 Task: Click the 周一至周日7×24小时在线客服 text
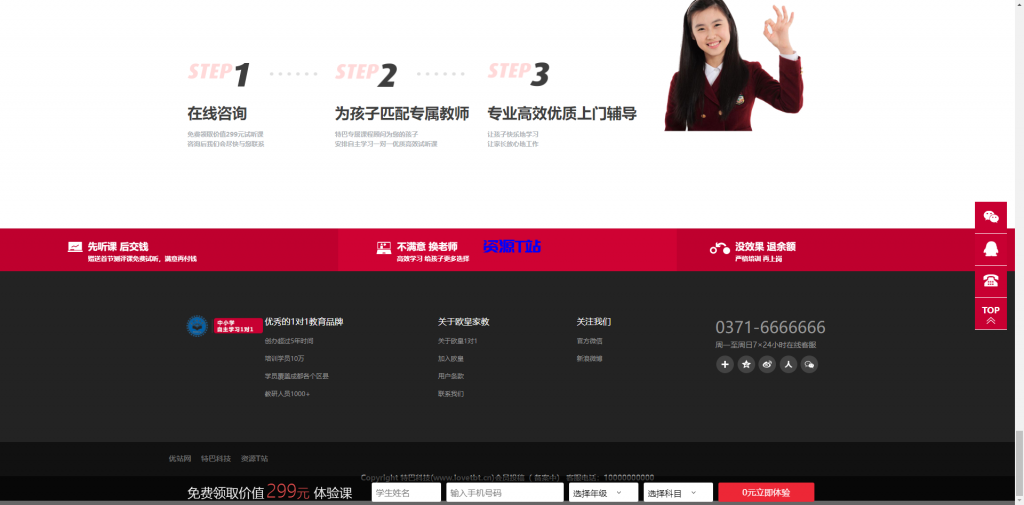coord(766,345)
